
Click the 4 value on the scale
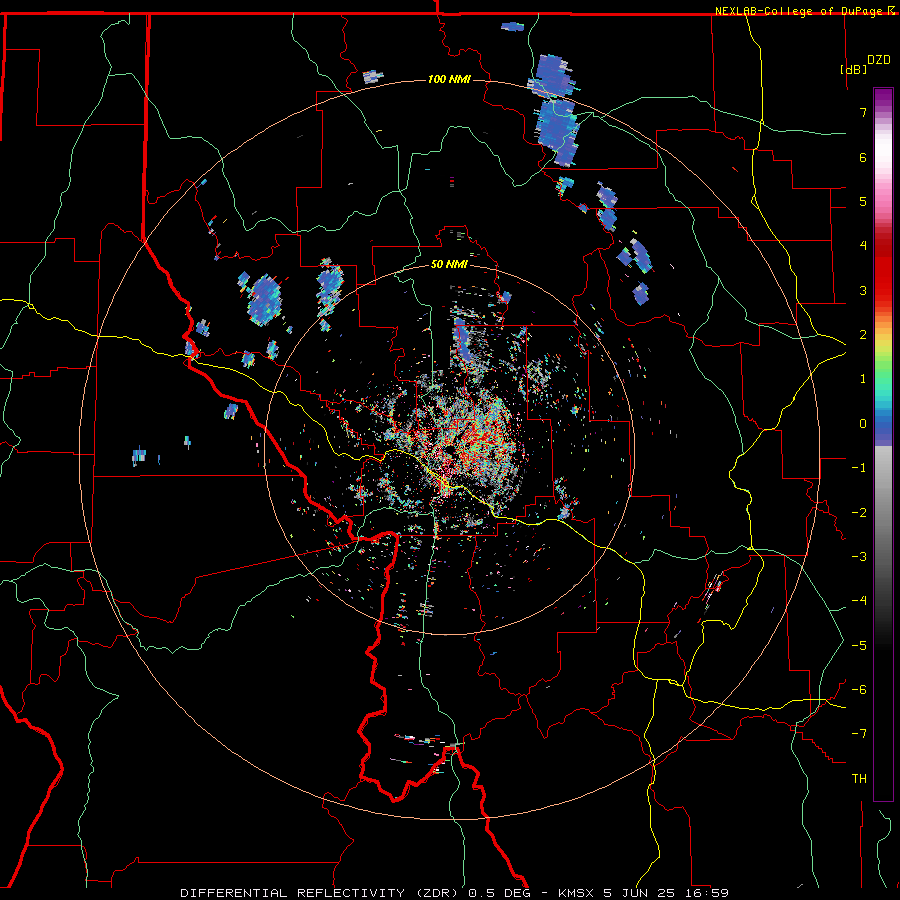pos(863,246)
